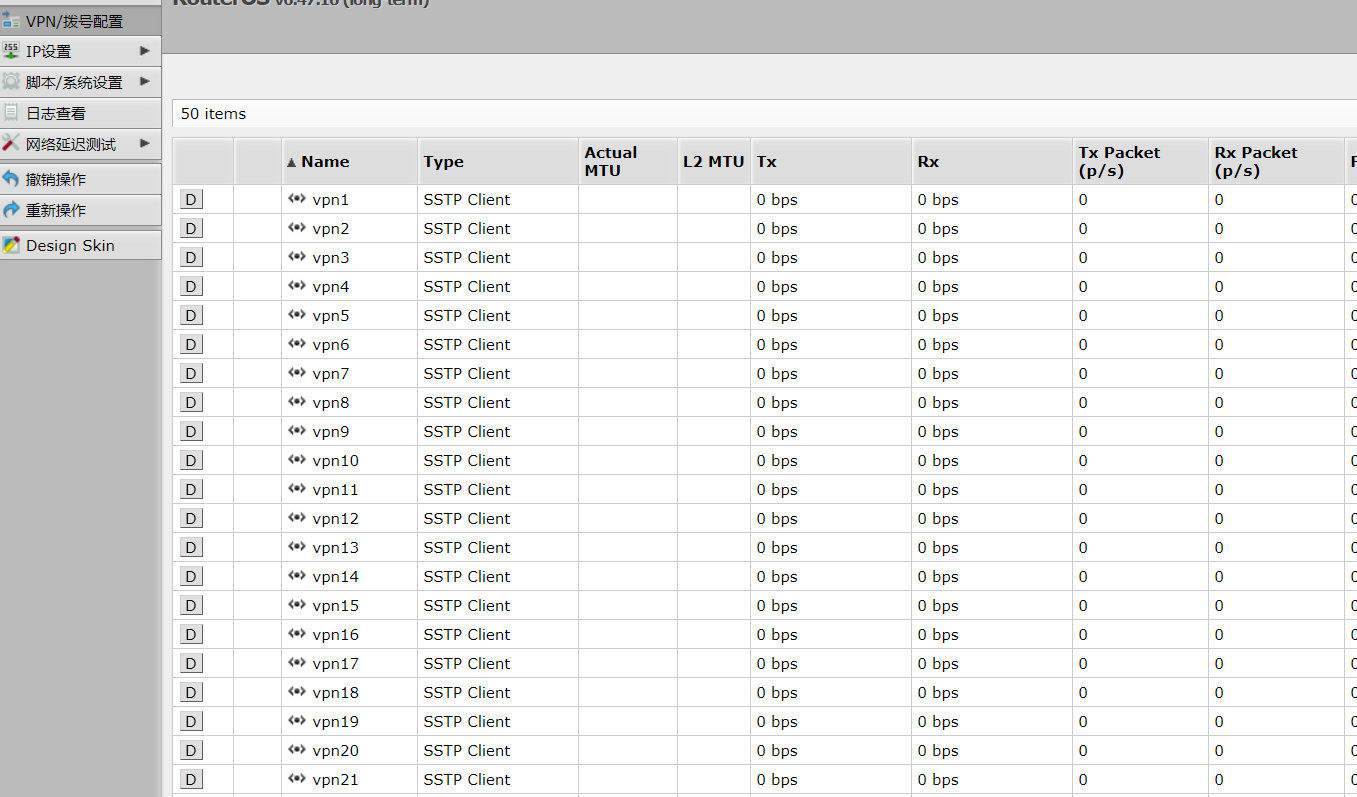Click 撤销操作 undo
The height and width of the screenshot is (797, 1357).
tap(80, 179)
